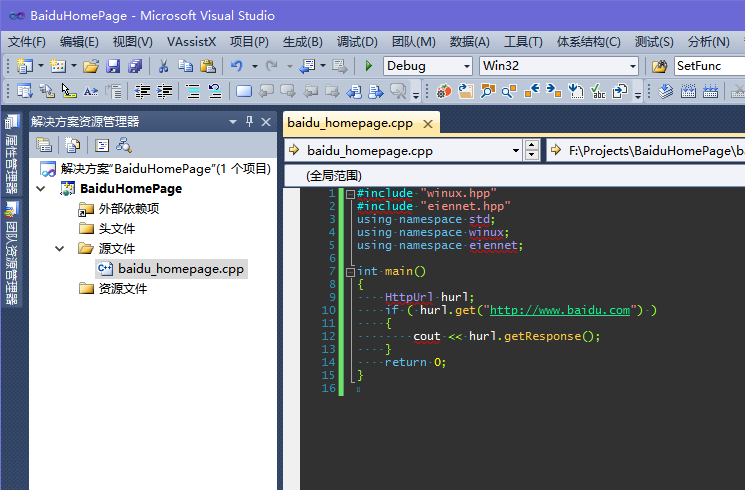Open the 团队资源管理器 side tab
The width and height of the screenshot is (745, 490).
[x=11, y=253]
